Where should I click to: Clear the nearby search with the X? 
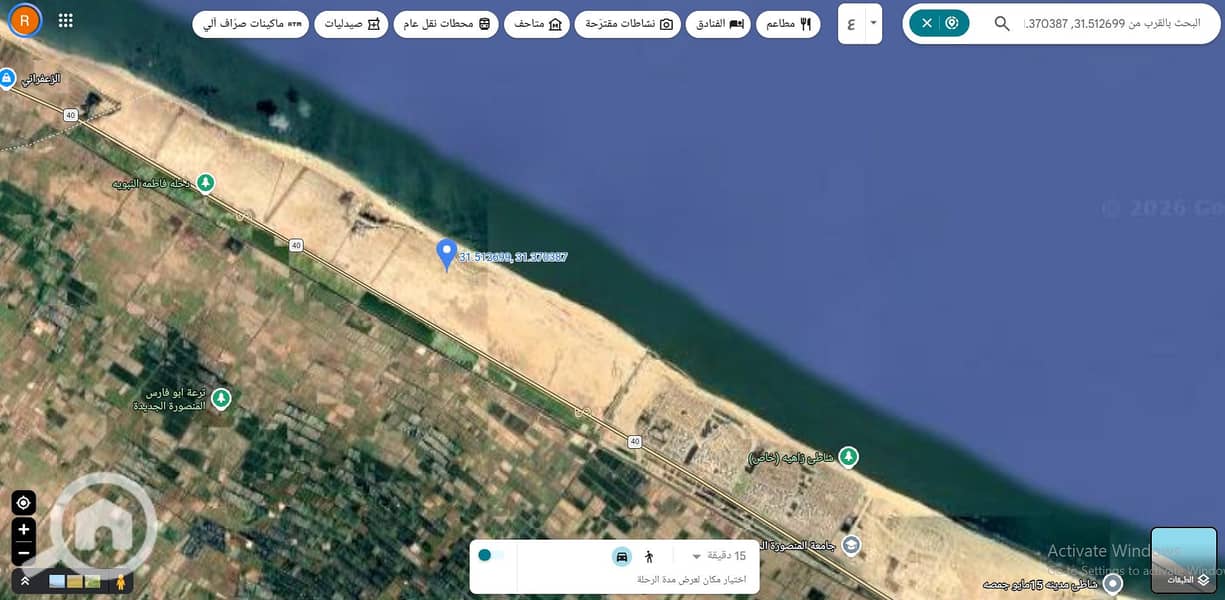[927, 23]
